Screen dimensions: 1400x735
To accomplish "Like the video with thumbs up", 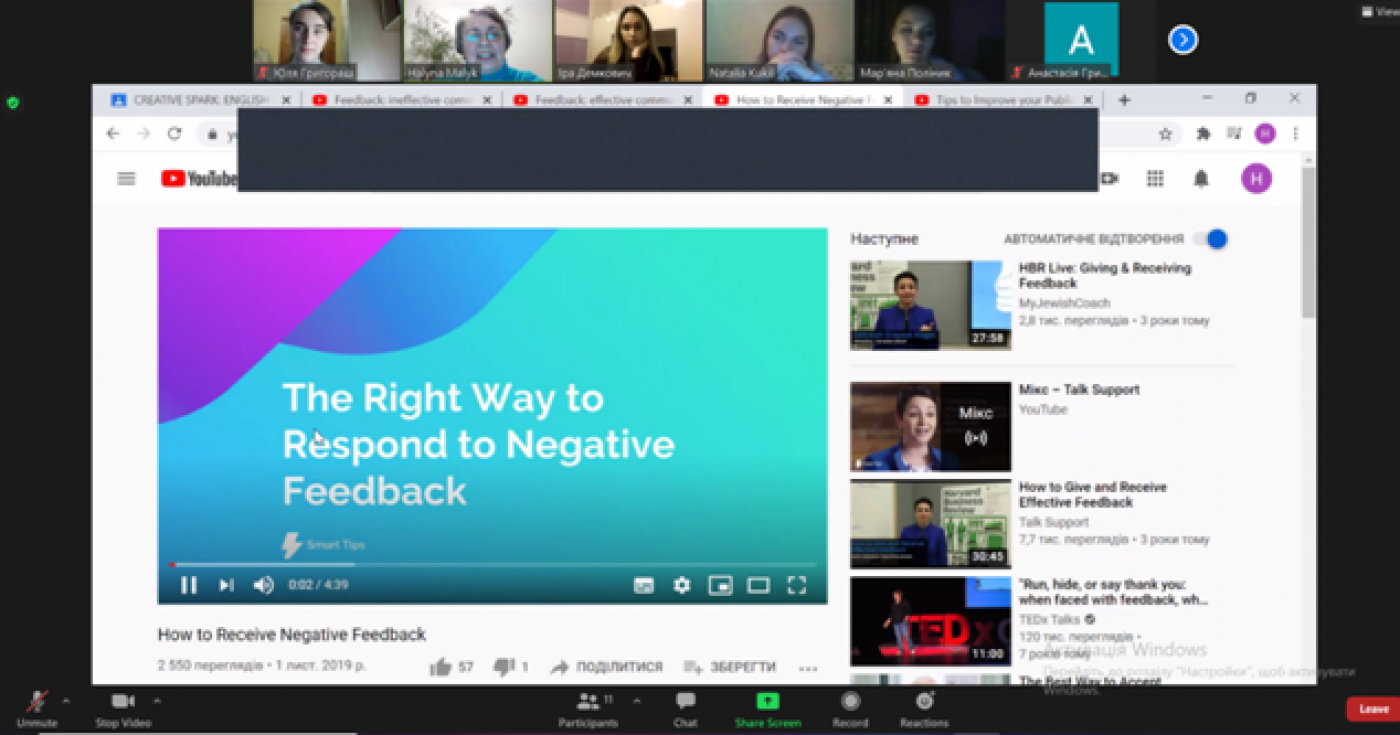I will [440, 667].
